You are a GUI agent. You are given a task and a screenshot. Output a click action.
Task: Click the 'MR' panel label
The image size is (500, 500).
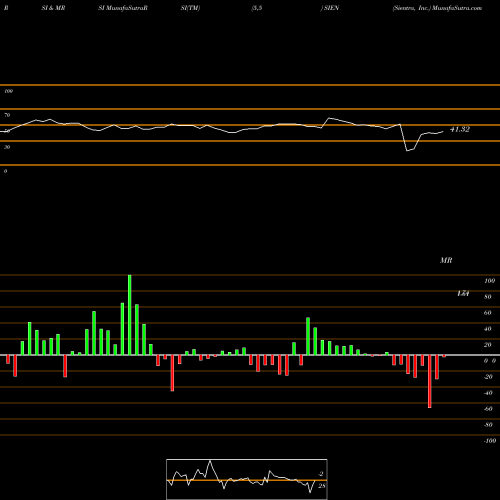click(x=446, y=260)
